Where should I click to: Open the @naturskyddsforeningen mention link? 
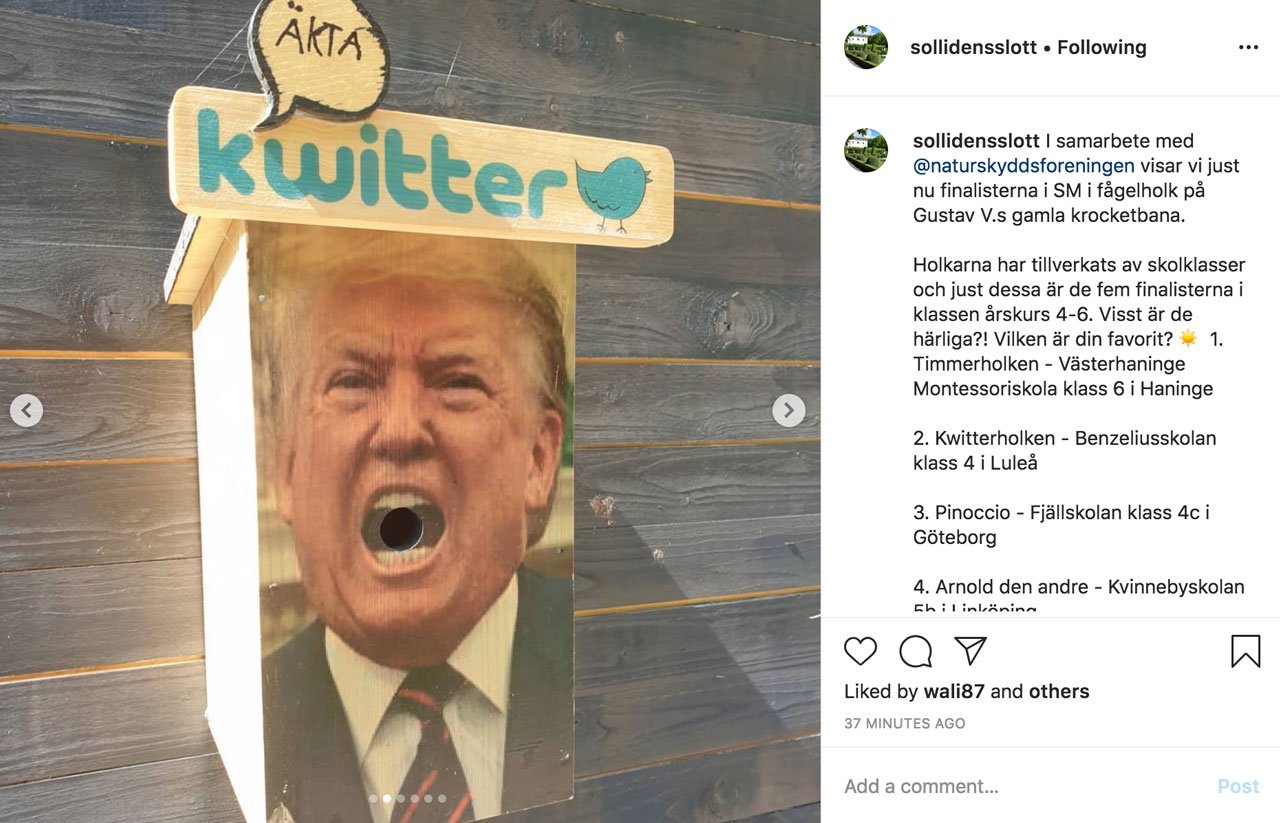(1024, 166)
